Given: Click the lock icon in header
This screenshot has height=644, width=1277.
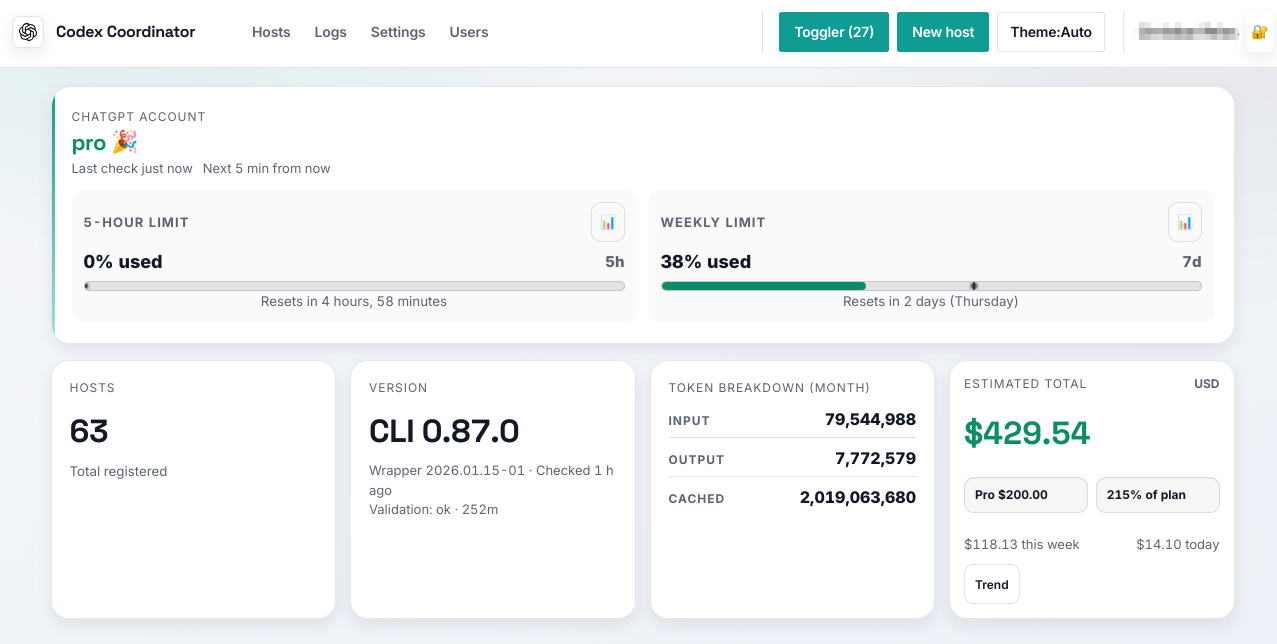Looking at the screenshot, I should click(x=1258, y=32).
